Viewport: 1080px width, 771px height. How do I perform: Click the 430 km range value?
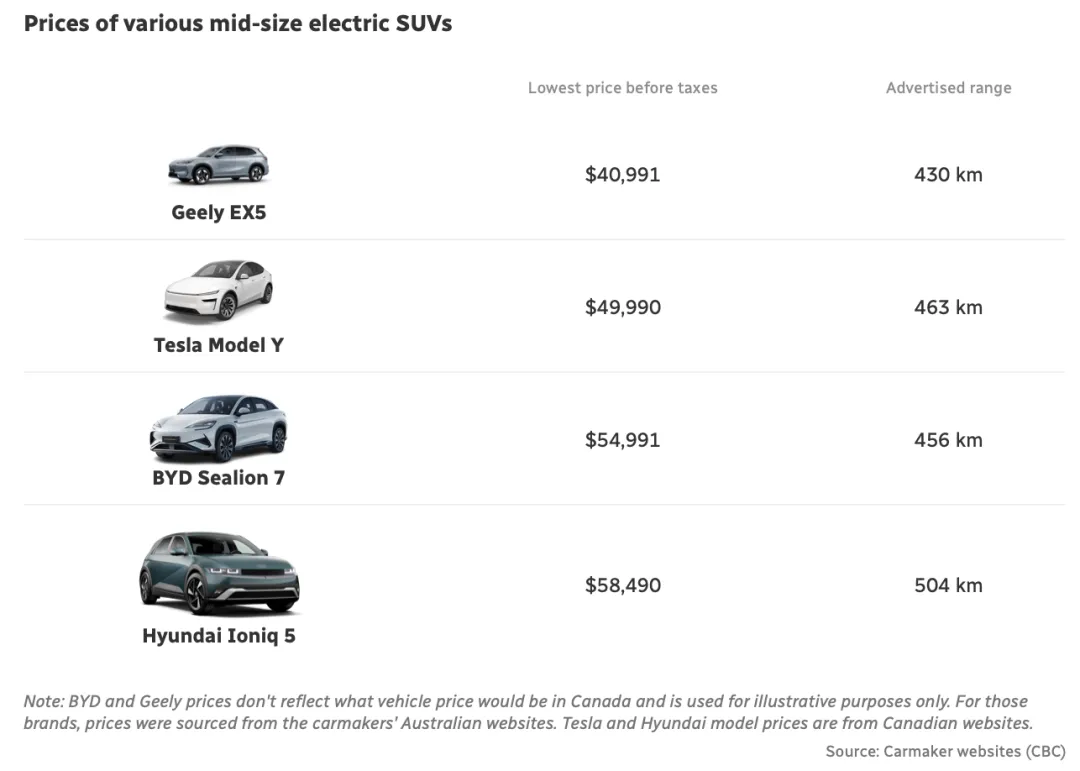(948, 174)
